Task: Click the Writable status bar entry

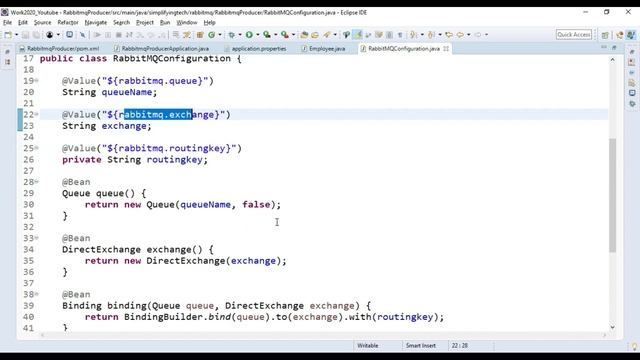Action: pyautogui.click(x=368, y=345)
